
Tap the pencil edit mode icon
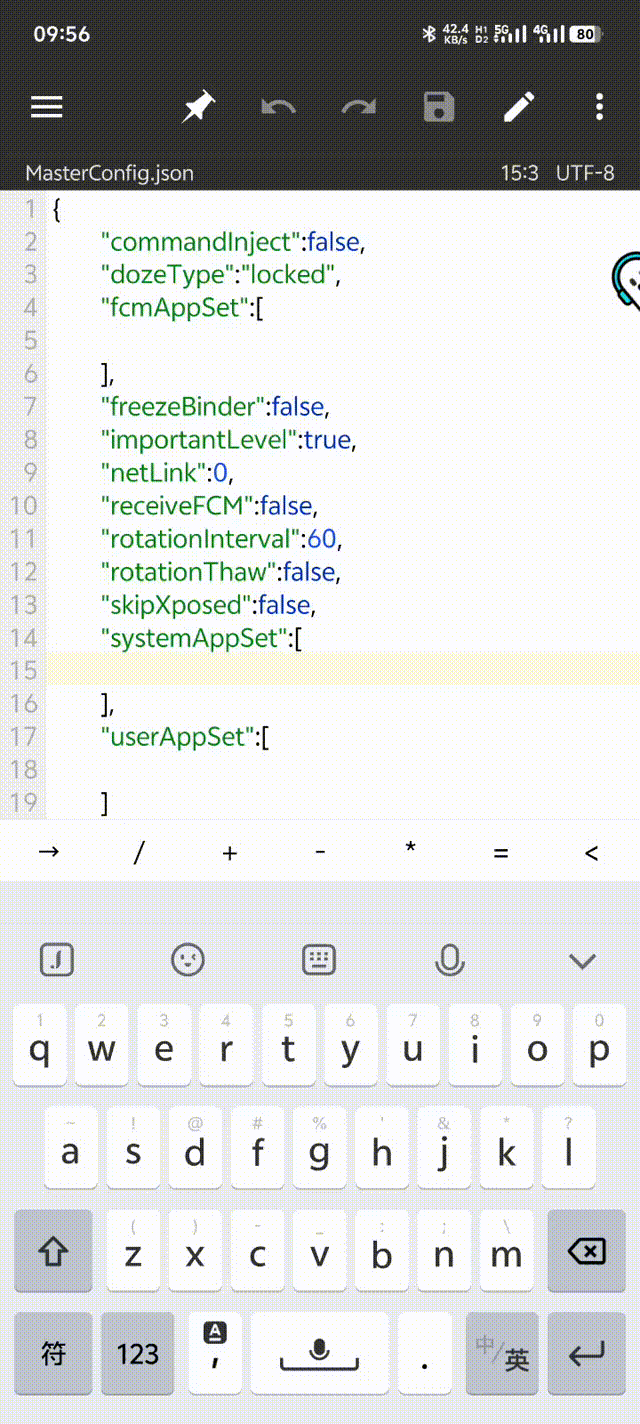tap(519, 107)
